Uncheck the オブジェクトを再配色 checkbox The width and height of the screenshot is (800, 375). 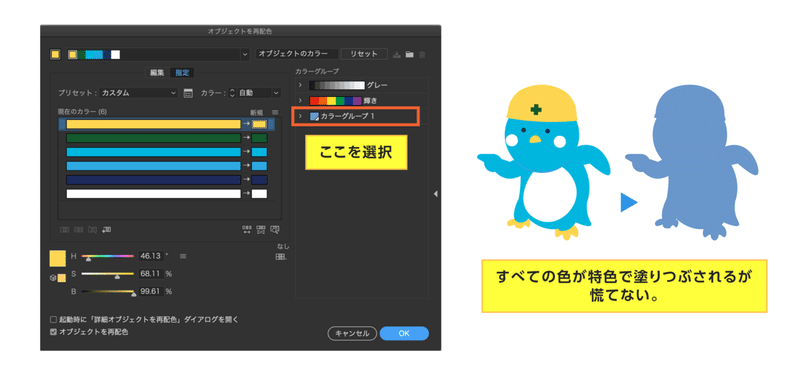[53, 332]
